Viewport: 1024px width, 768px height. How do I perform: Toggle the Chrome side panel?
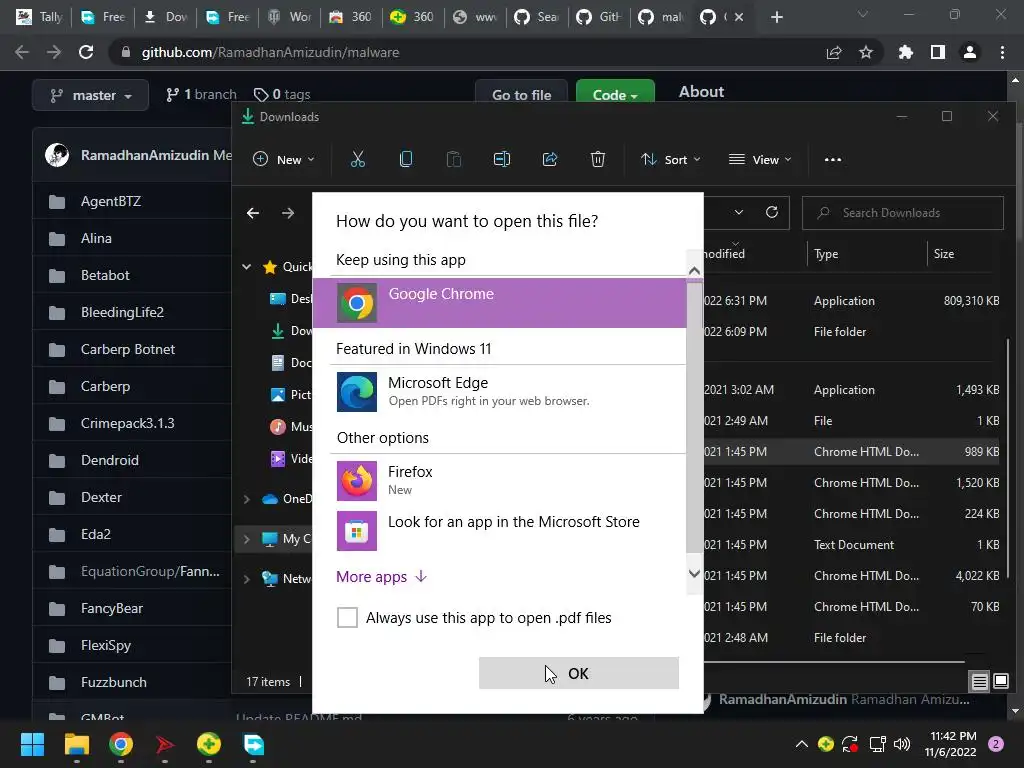(x=938, y=52)
